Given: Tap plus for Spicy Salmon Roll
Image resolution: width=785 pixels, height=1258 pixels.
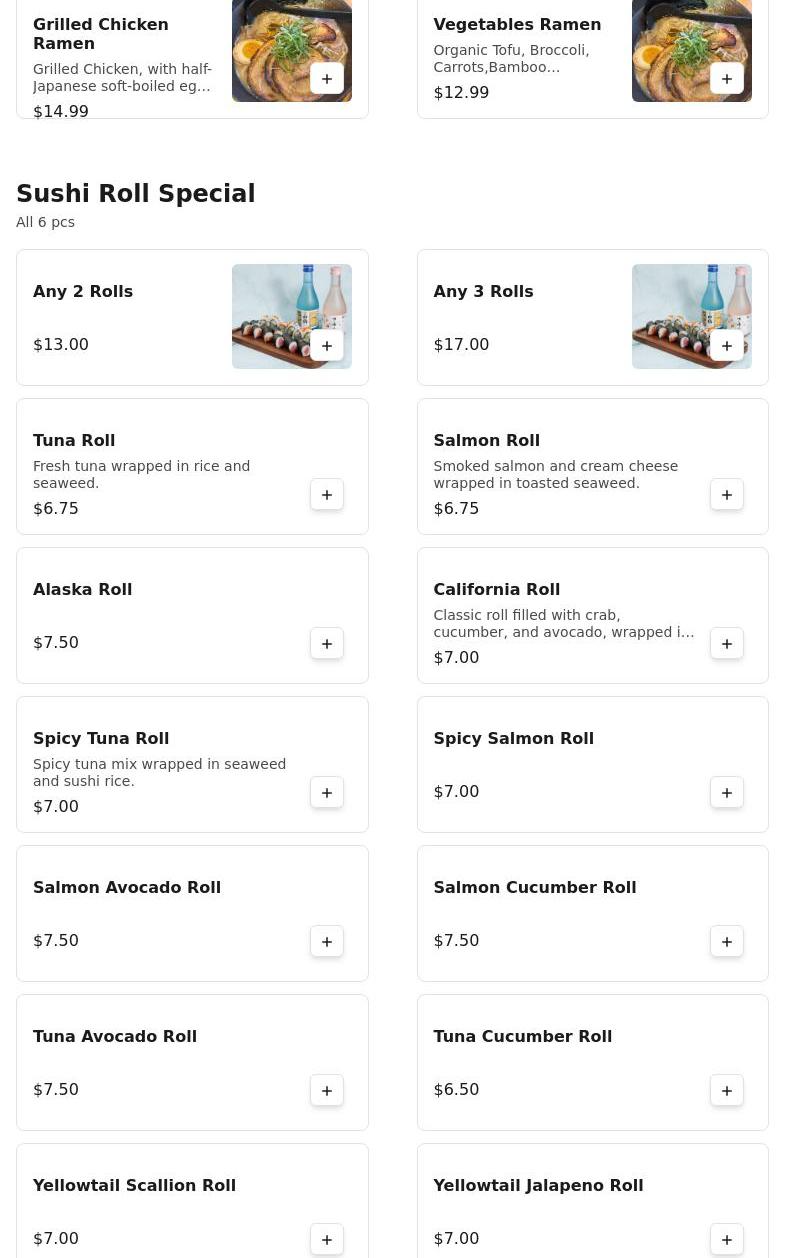Looking at the screenshot, I should 727,792.
